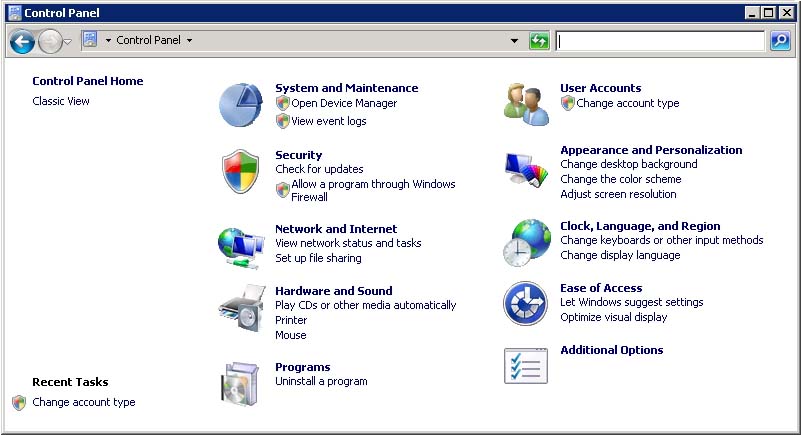Open the recent pages dropdown arrow
801x435 pixels.
(x=67, y=41)
